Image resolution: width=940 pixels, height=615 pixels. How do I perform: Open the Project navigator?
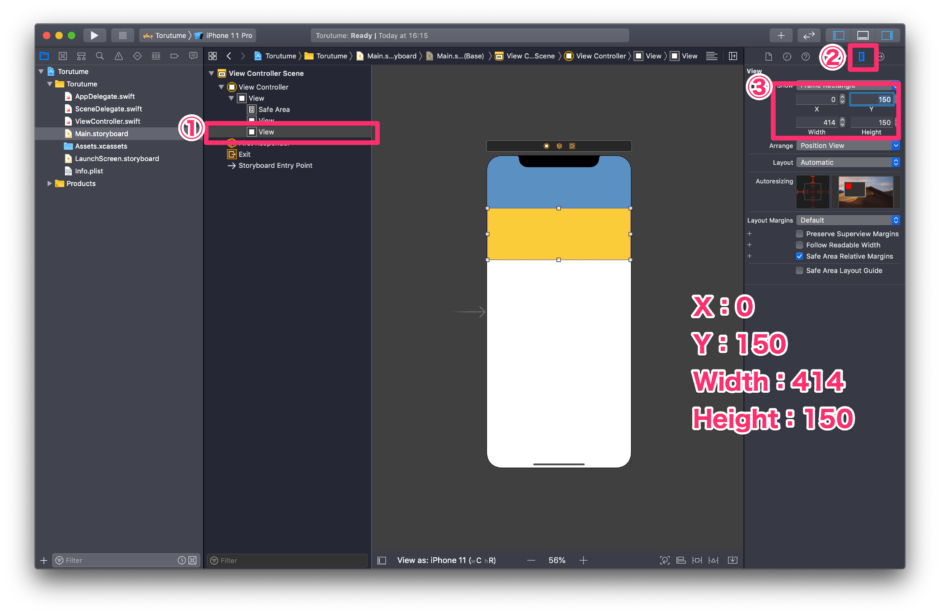(44, 56)
